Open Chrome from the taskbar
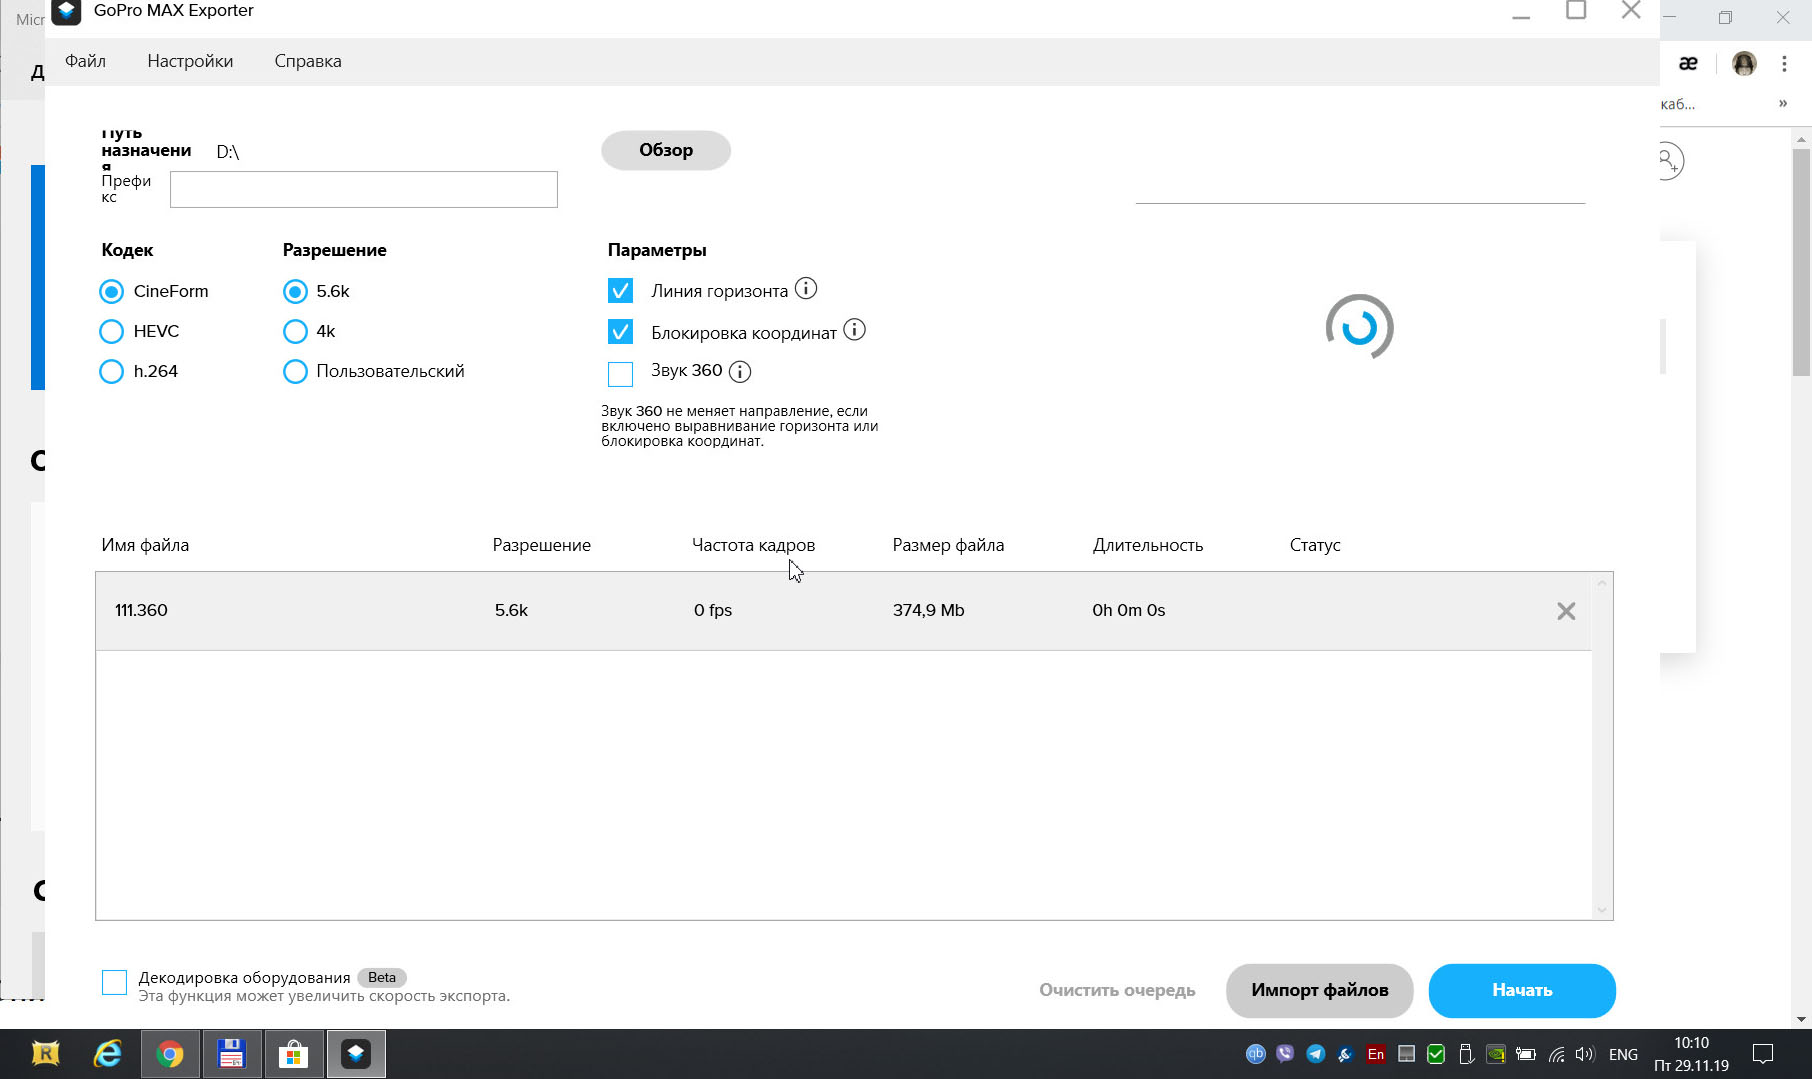This screenshot has width=1812, height=1079. coord(170,1054)
